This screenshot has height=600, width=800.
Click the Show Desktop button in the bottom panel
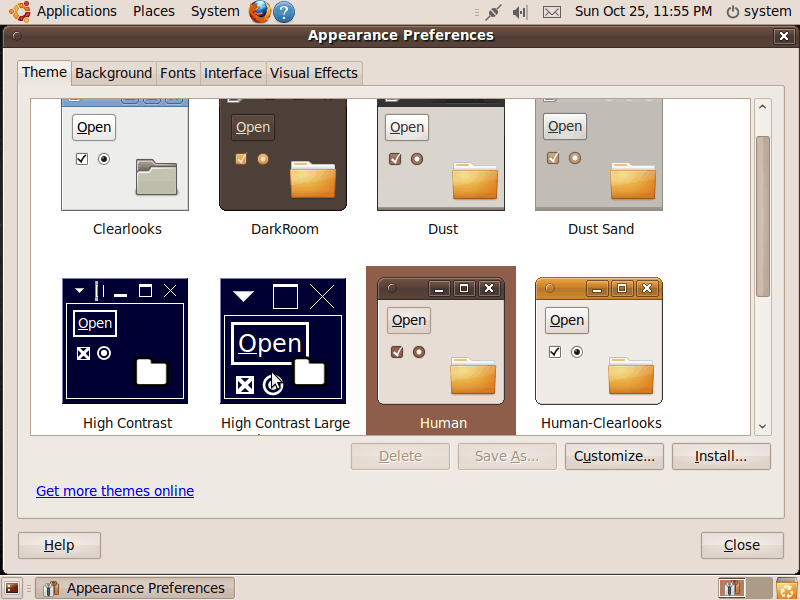(12, 588)
